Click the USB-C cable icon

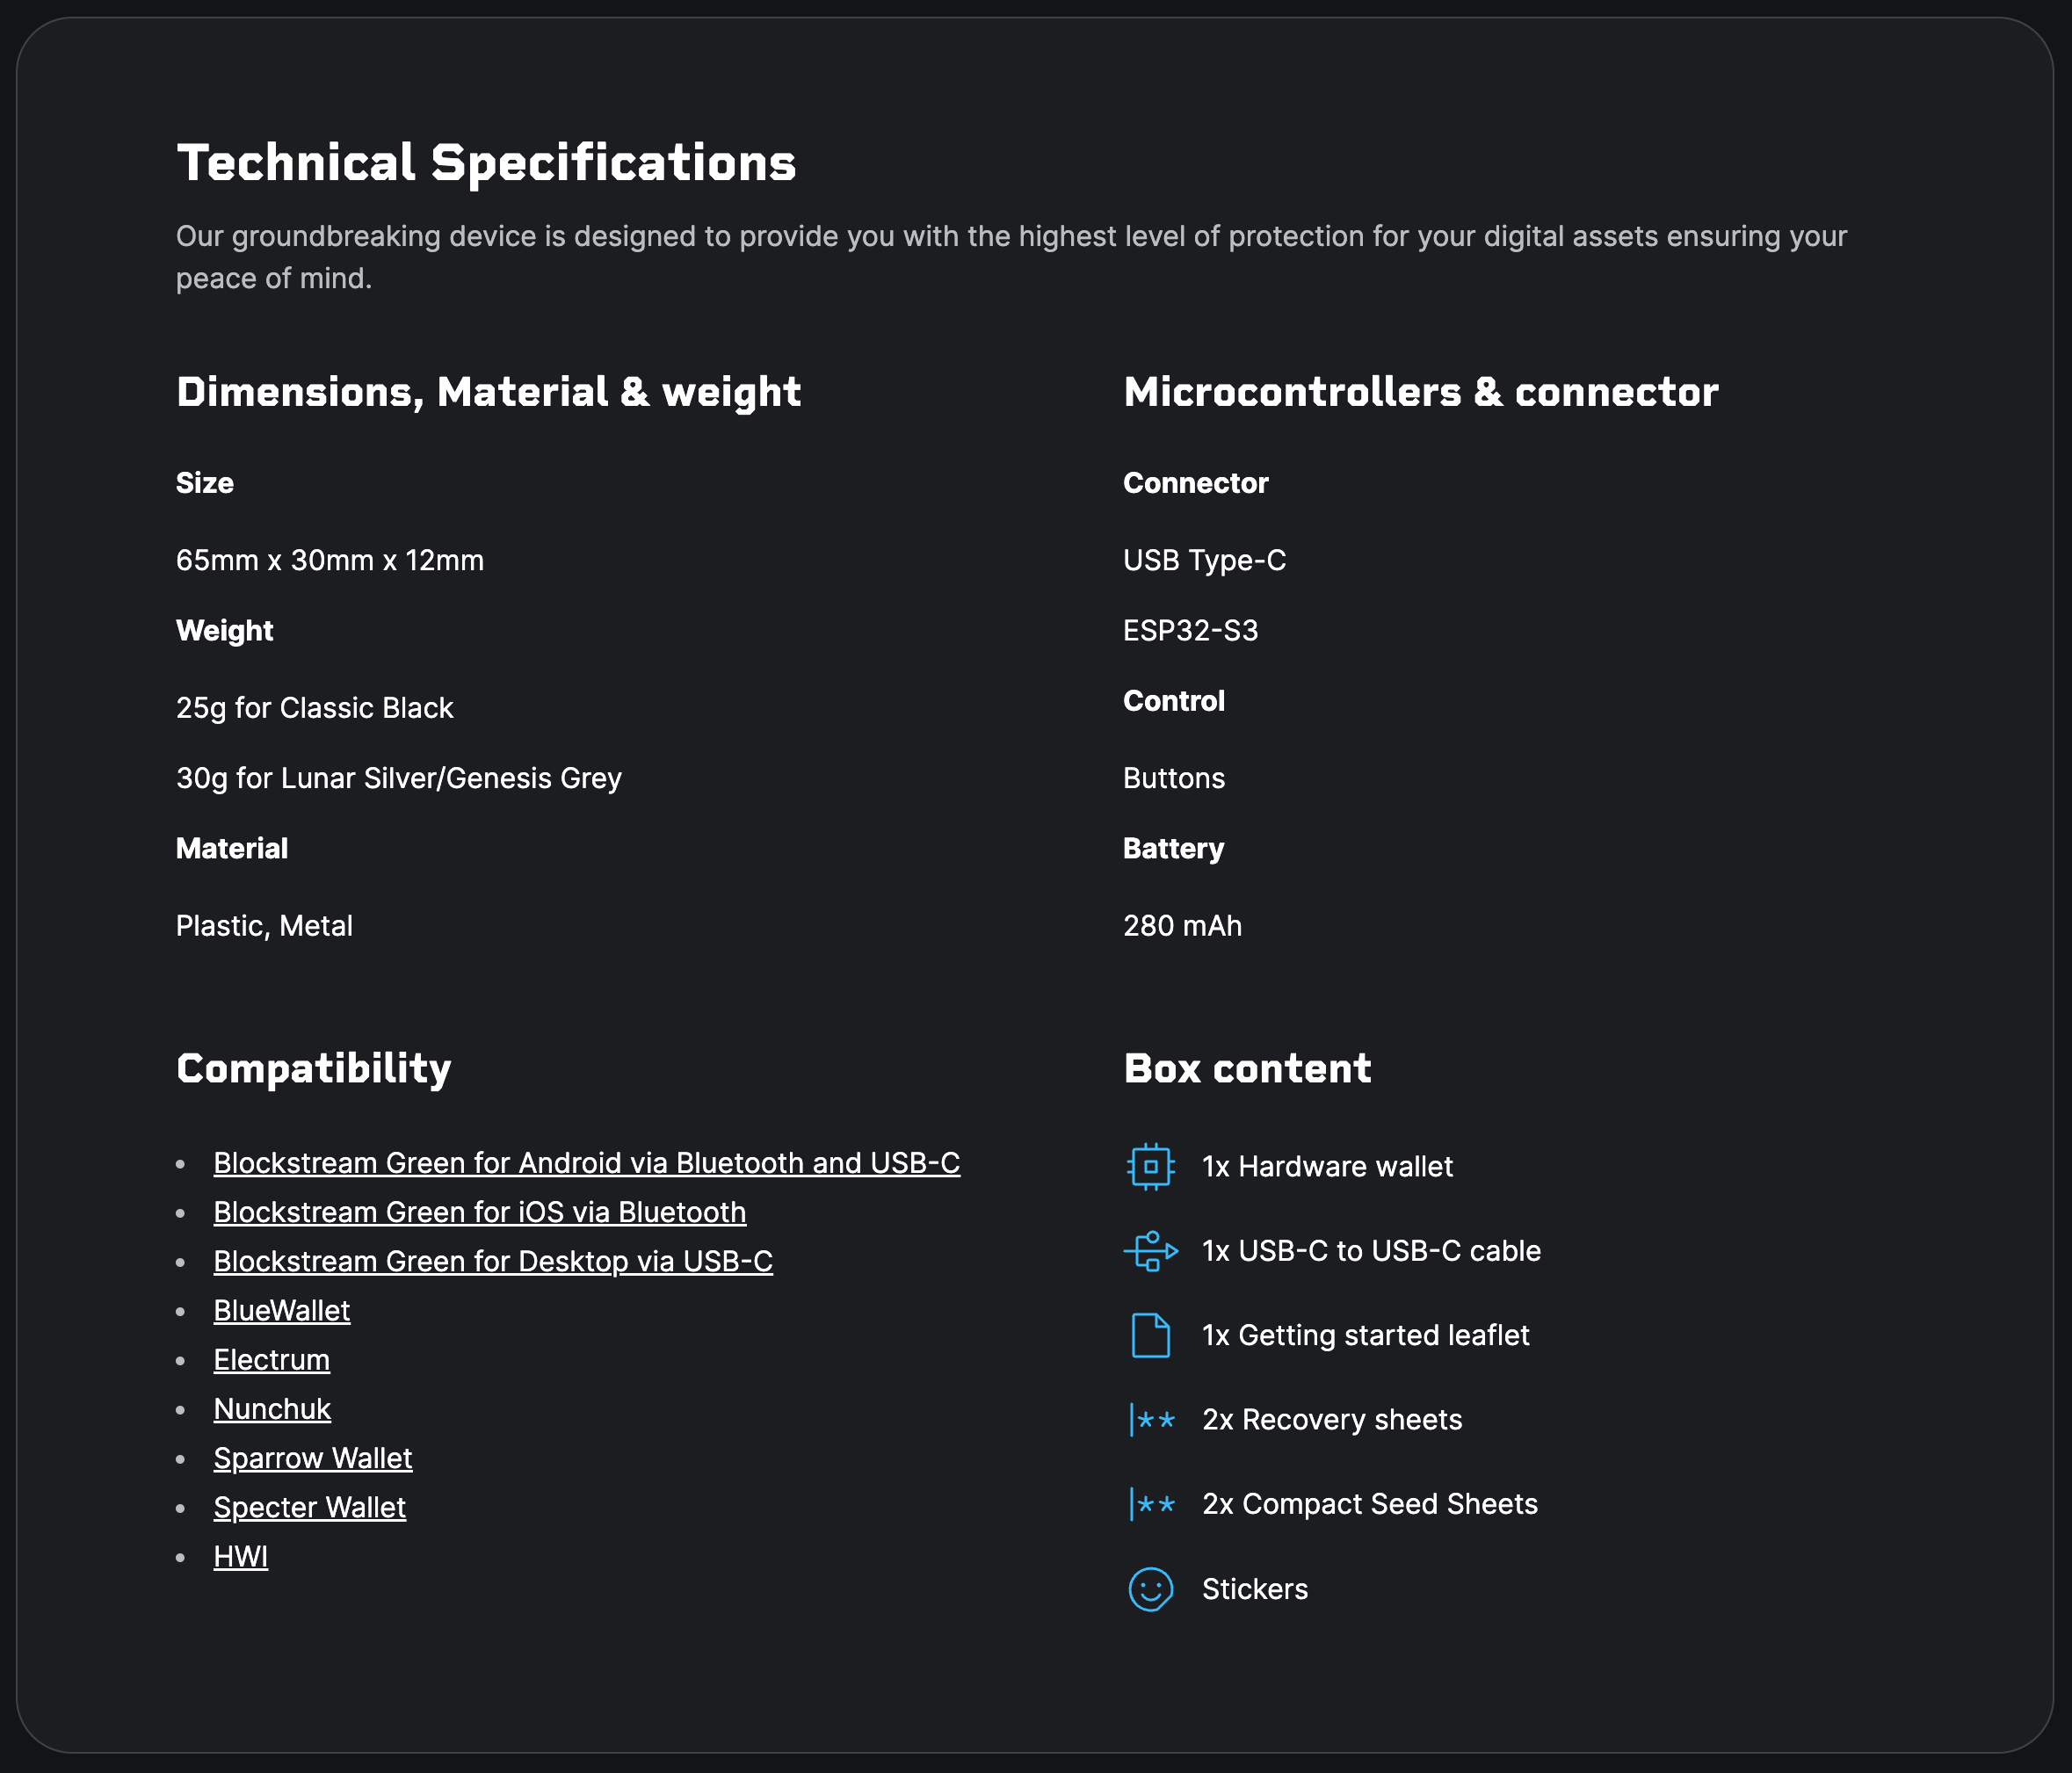coord(1150,1251)
